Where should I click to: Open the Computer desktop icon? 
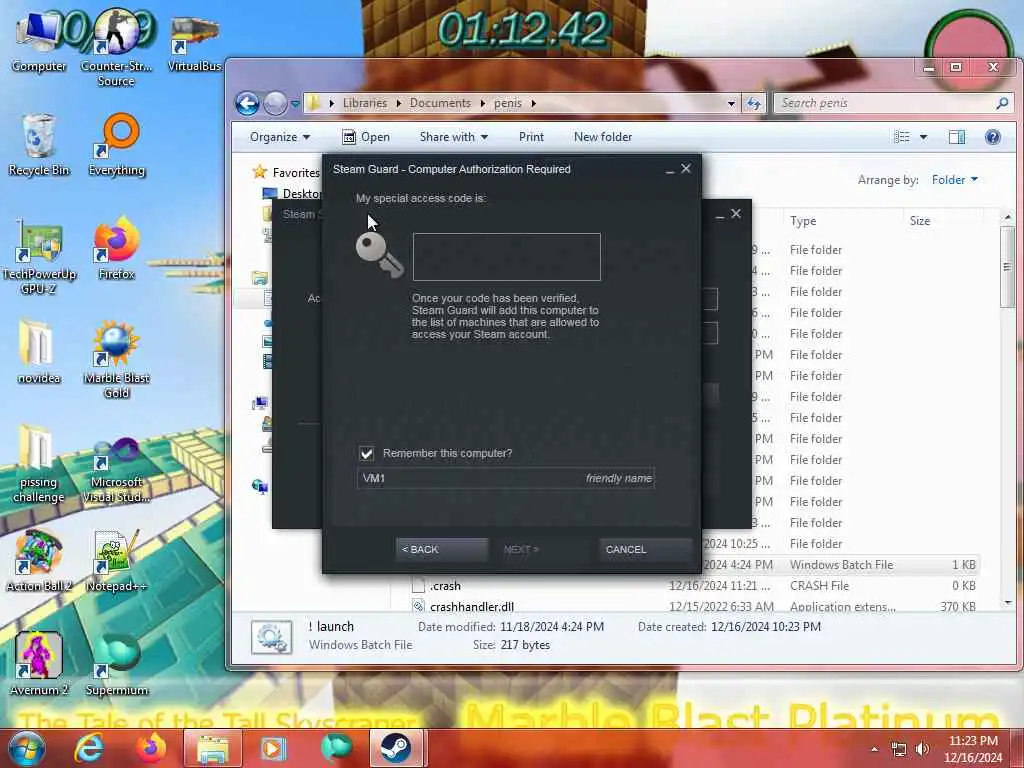pos(39,42)
